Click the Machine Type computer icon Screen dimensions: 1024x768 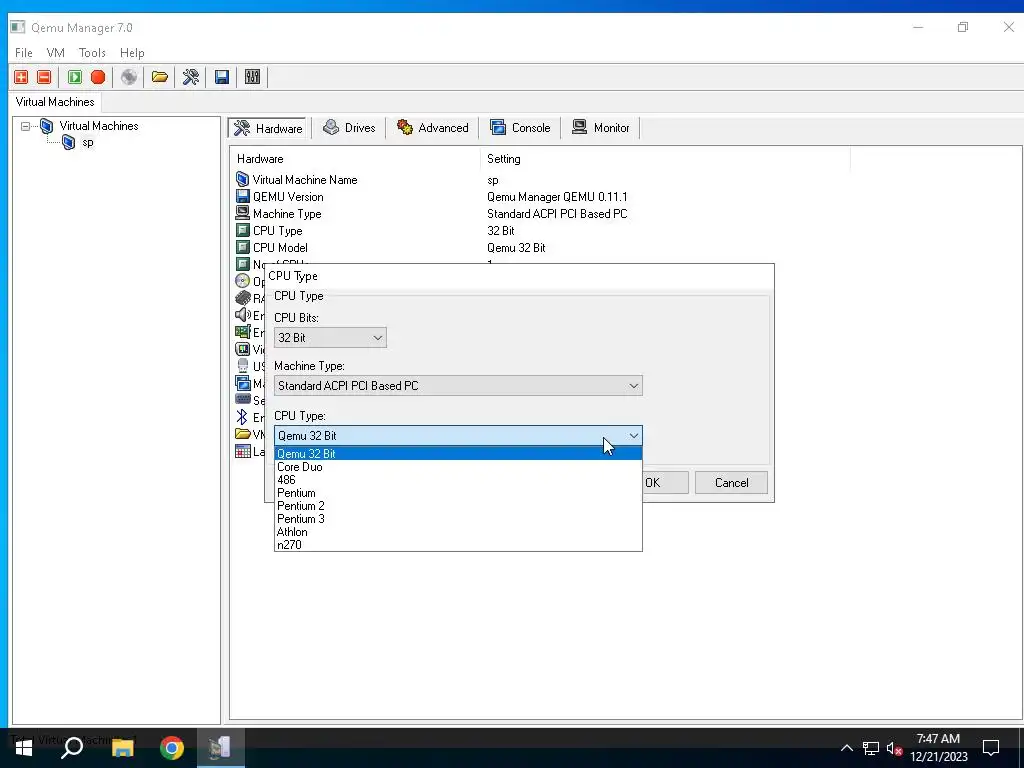pos(242,213)
